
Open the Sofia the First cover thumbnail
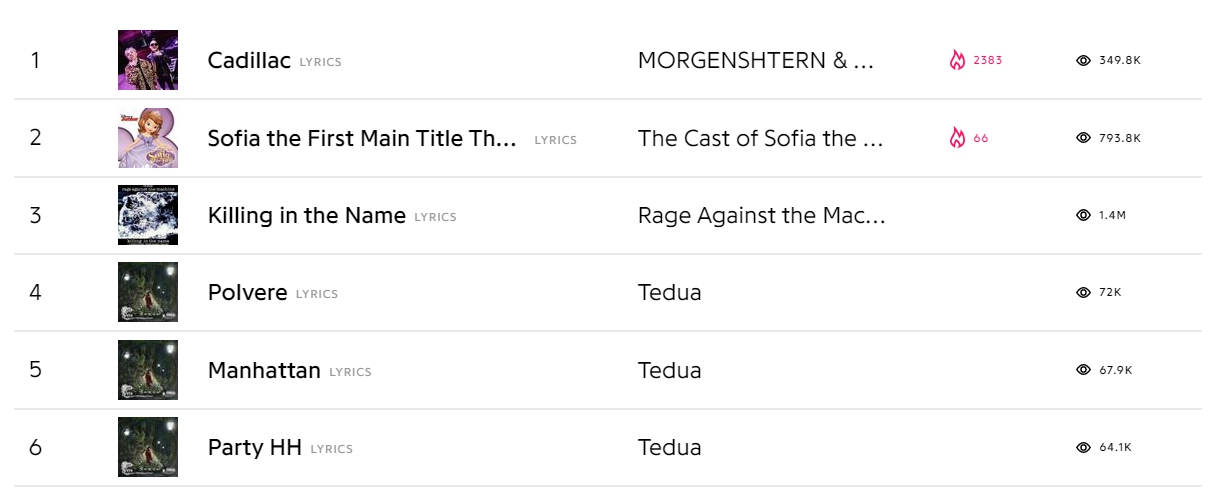(x=148, y=138)
